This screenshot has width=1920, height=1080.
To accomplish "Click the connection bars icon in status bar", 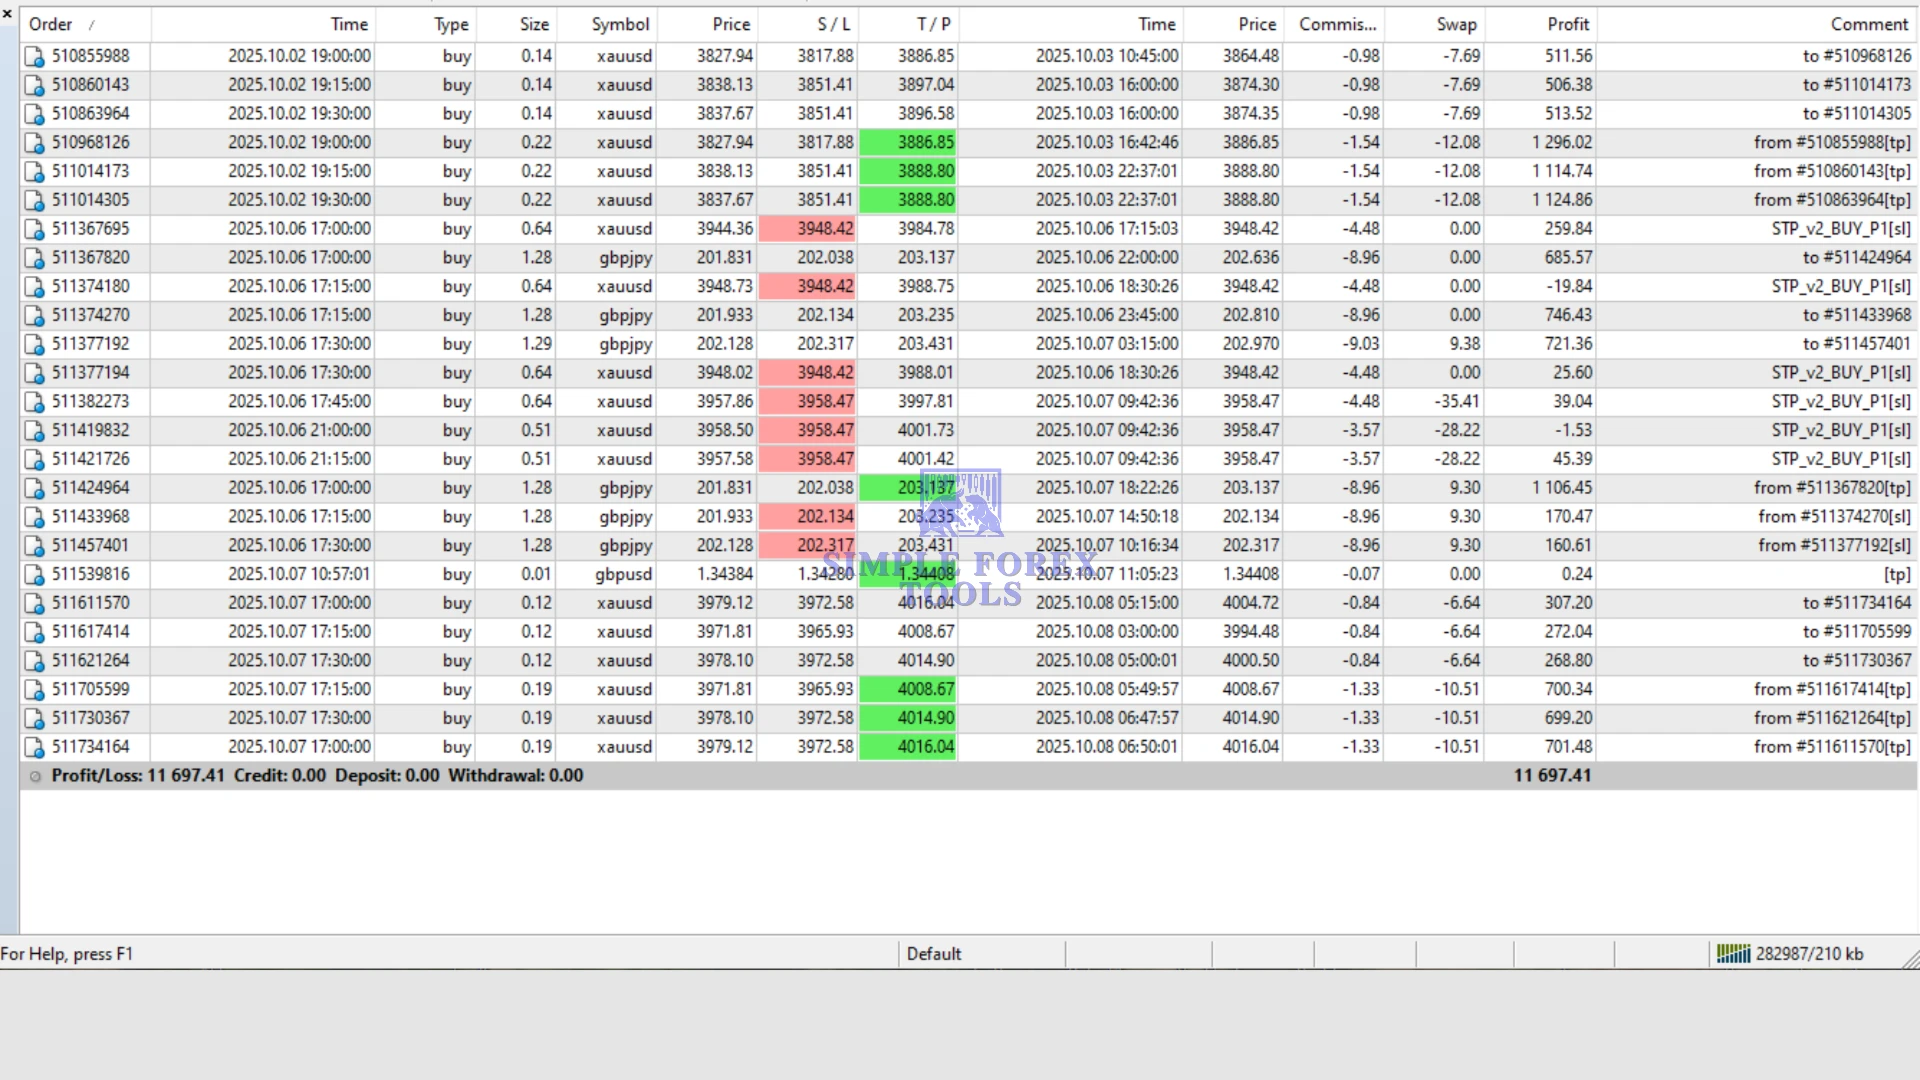I will pos(1733,954).
